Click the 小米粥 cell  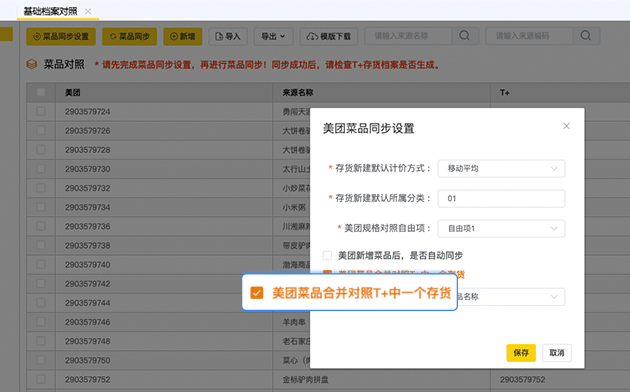coord(294,207)
